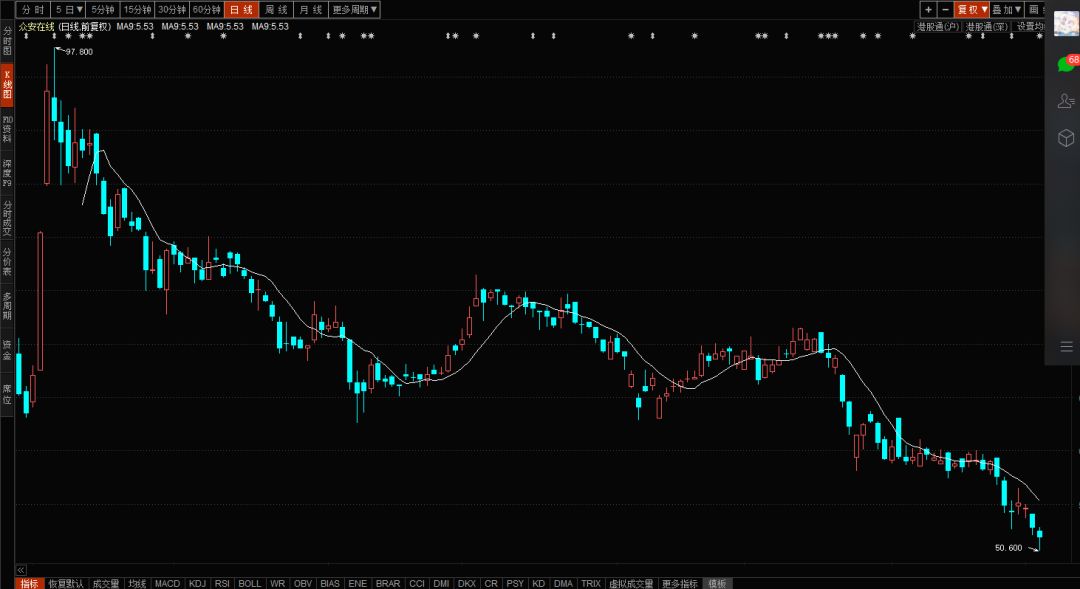Click the 画线 drawing button
Viewport: 1080px width, 589px height.
[x=1035, y=10]
